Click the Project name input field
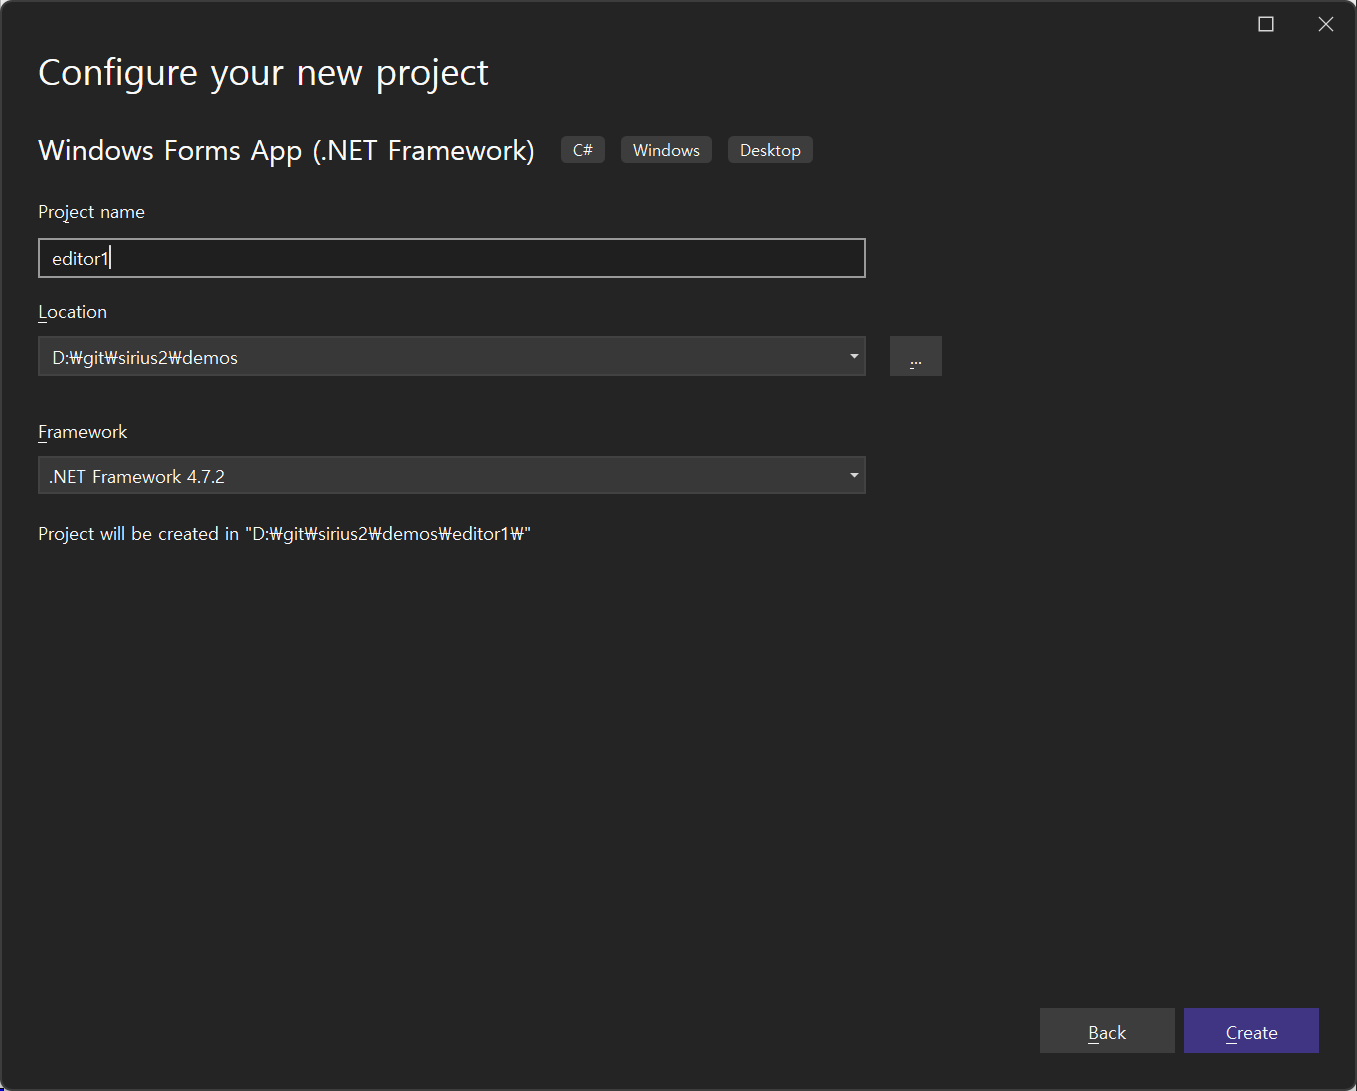The height and width of the screenshot is (1091, 1357). tap(451, 258)
